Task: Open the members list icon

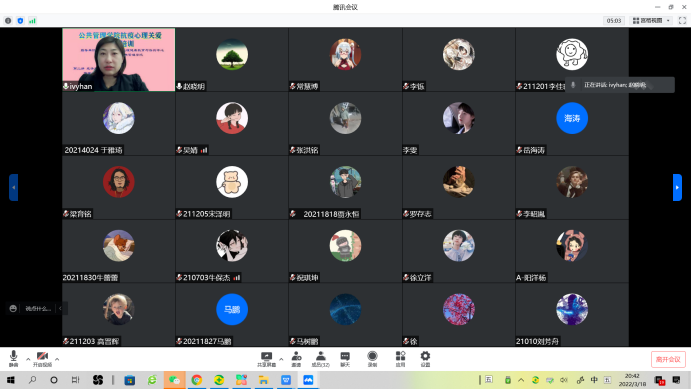Action: point(321,359)
